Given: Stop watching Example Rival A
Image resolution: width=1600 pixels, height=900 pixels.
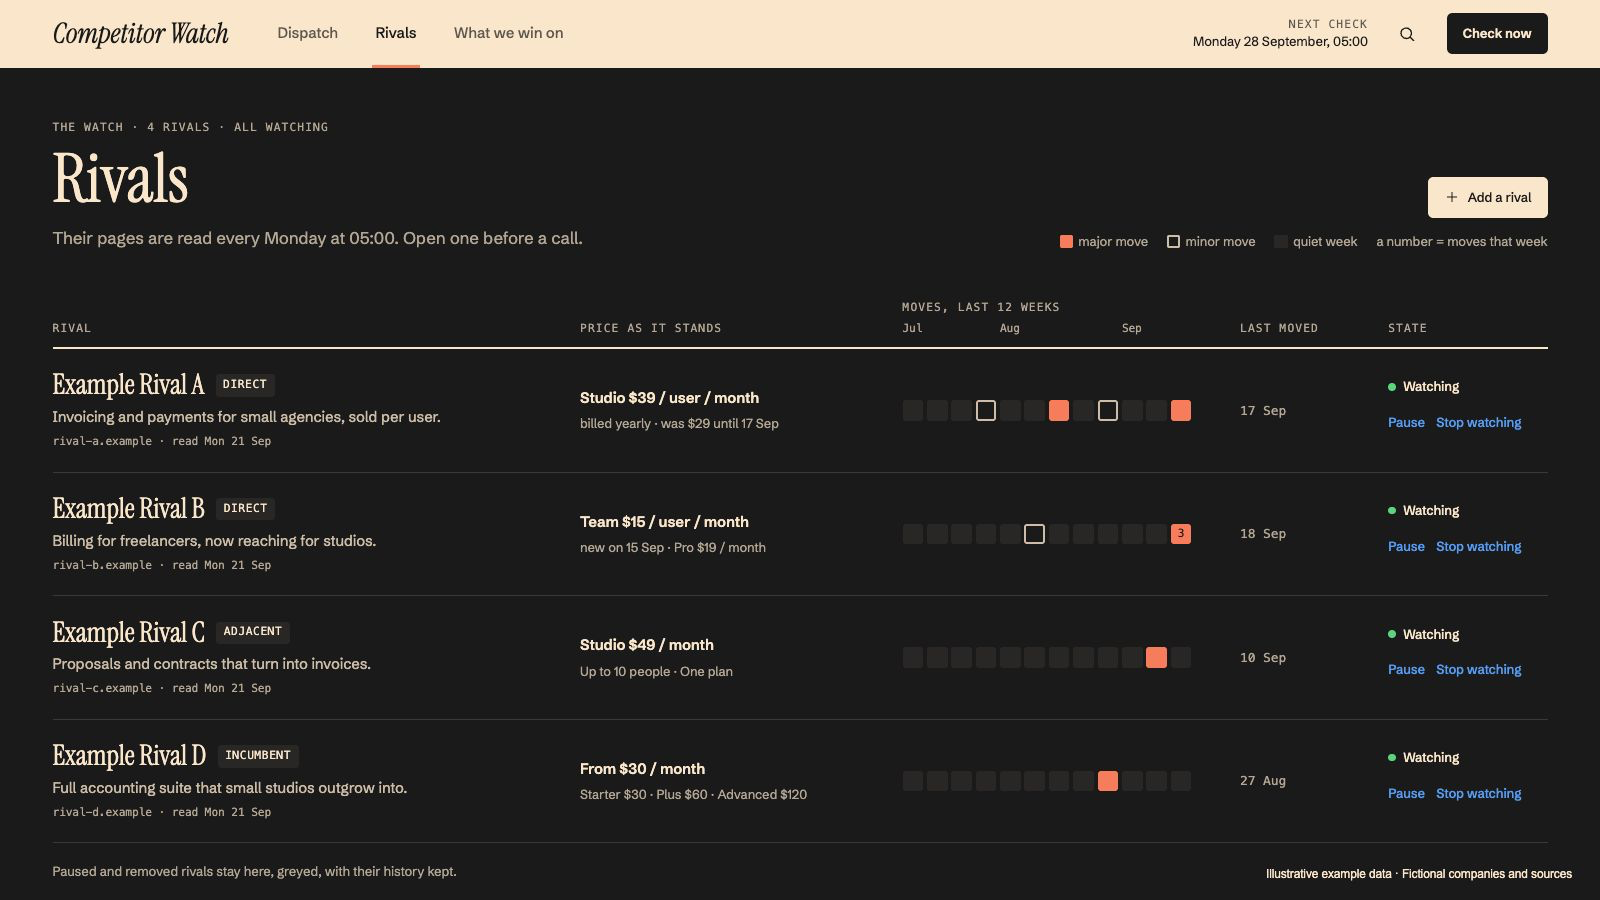Looking at the screenshot, I should point(1478,423).
